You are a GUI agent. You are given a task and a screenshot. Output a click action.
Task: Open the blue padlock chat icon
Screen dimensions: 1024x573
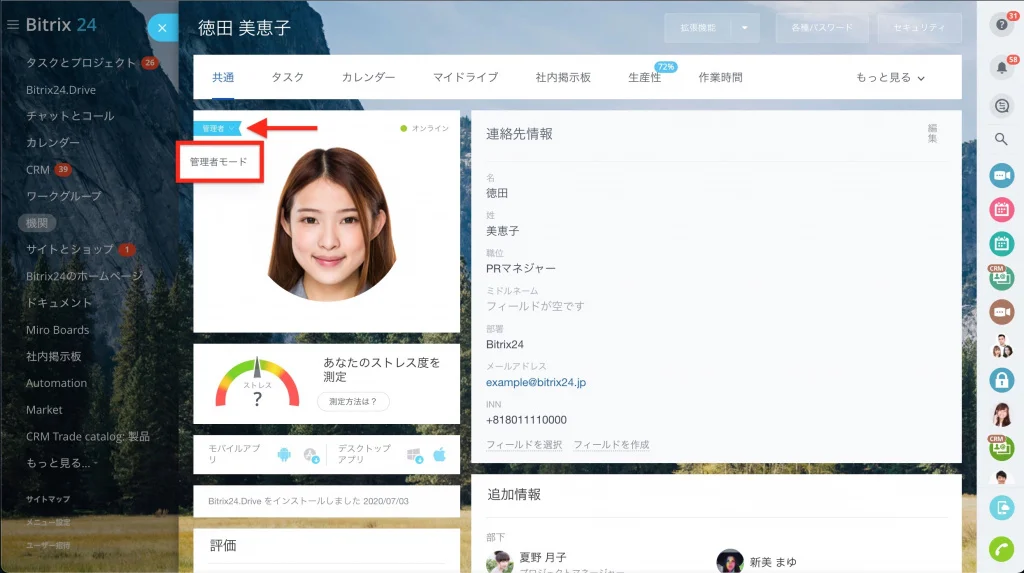1001,380
